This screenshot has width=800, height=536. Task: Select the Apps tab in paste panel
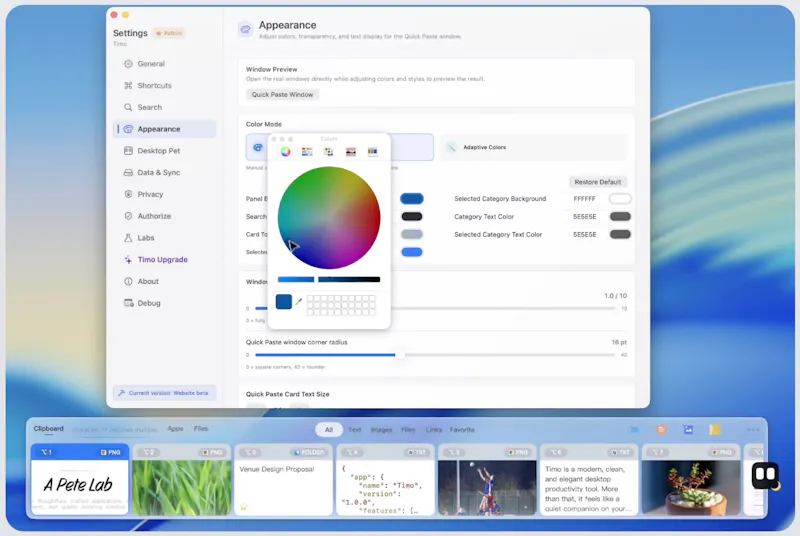click(x=175, y=429)
